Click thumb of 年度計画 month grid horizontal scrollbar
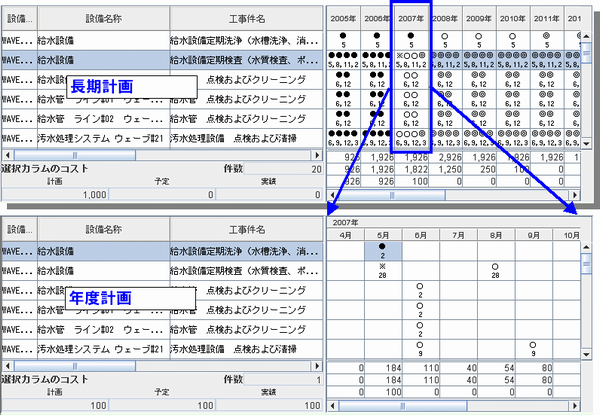The height and width of the screenshot is (415, 600). click(403, 406)
